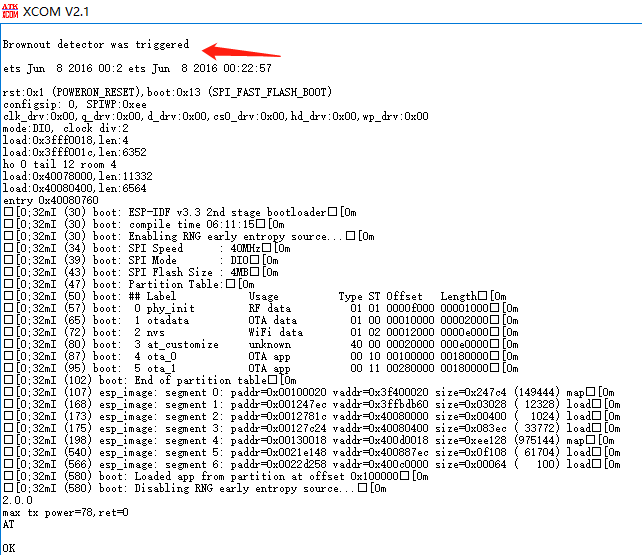Click the 'load:0x40080400,len:6564' line
The width and height of the screenshot is (642, 555).
pos(75,188)
